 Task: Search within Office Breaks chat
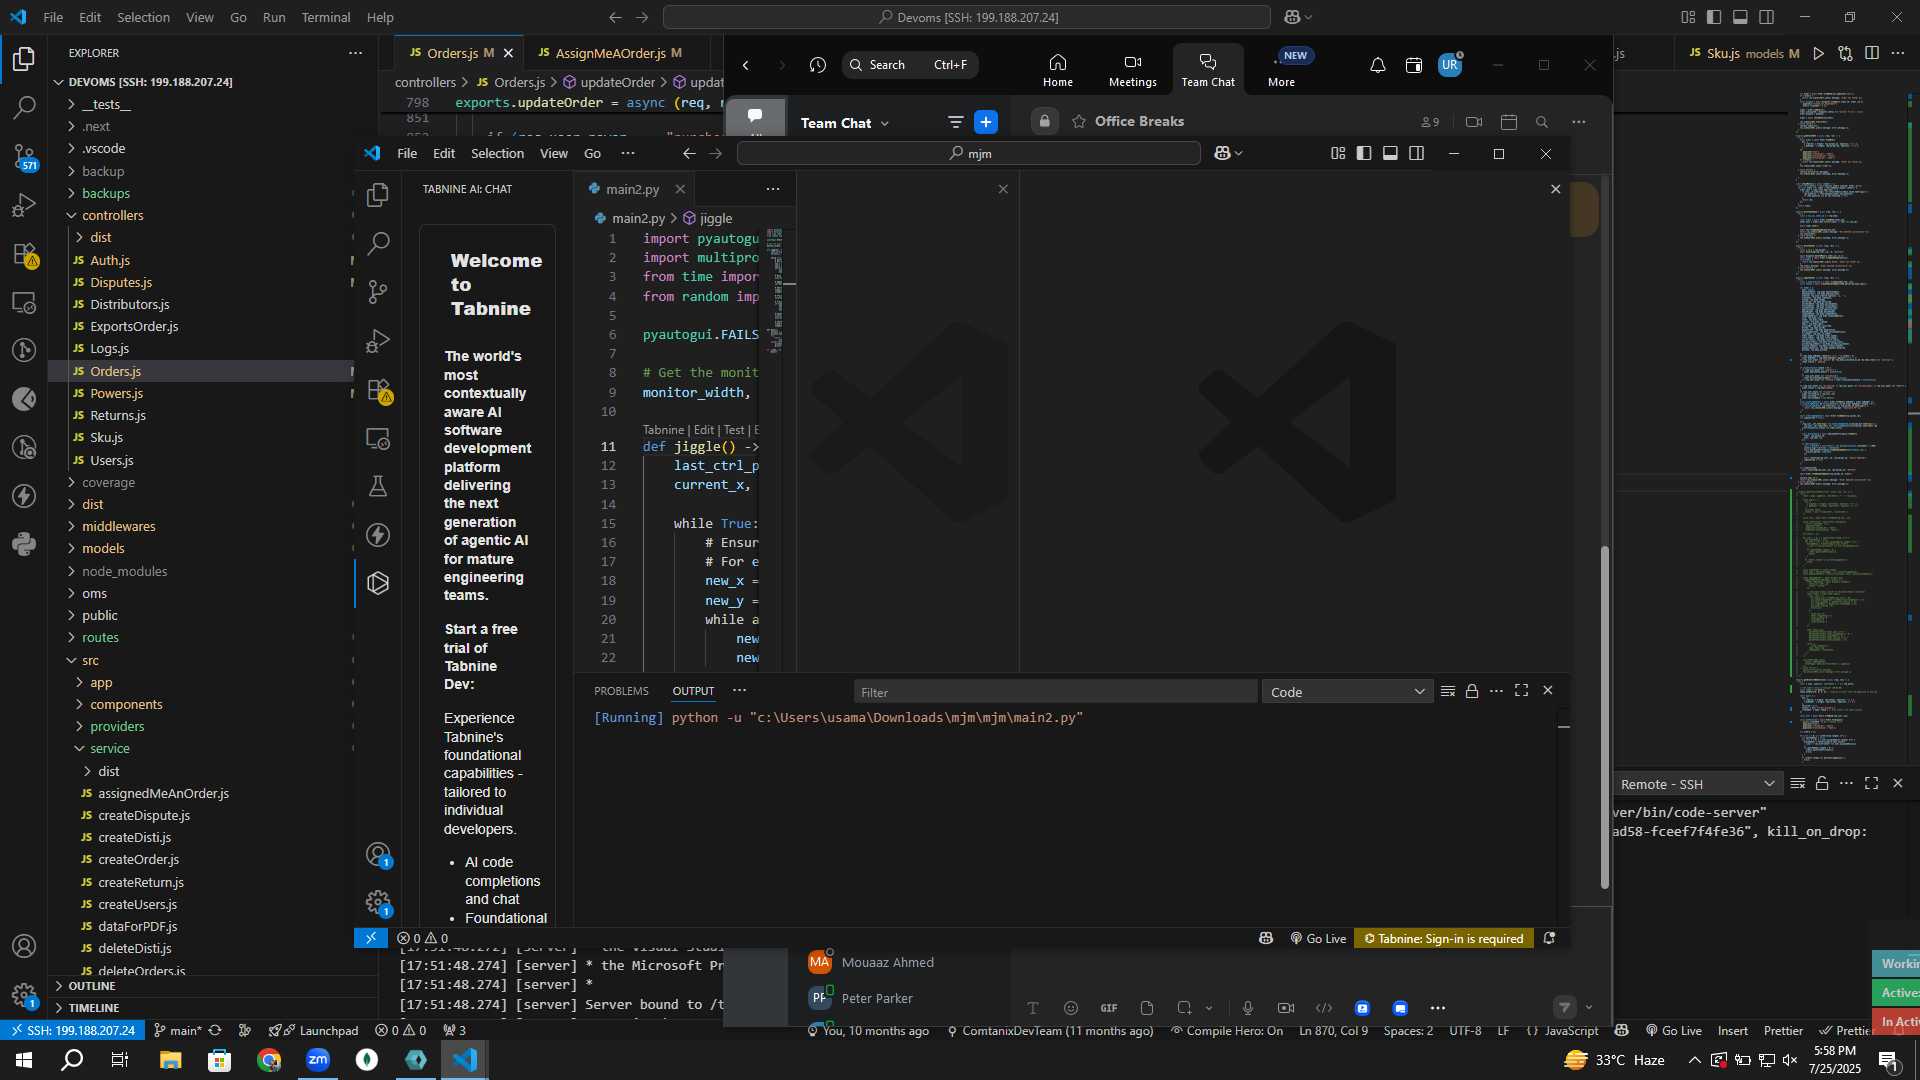pos(1542,122)
